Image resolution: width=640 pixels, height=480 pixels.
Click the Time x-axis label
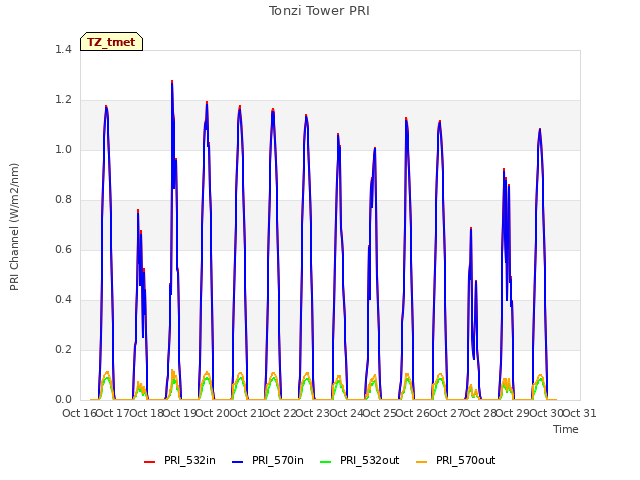click(566, 429)
